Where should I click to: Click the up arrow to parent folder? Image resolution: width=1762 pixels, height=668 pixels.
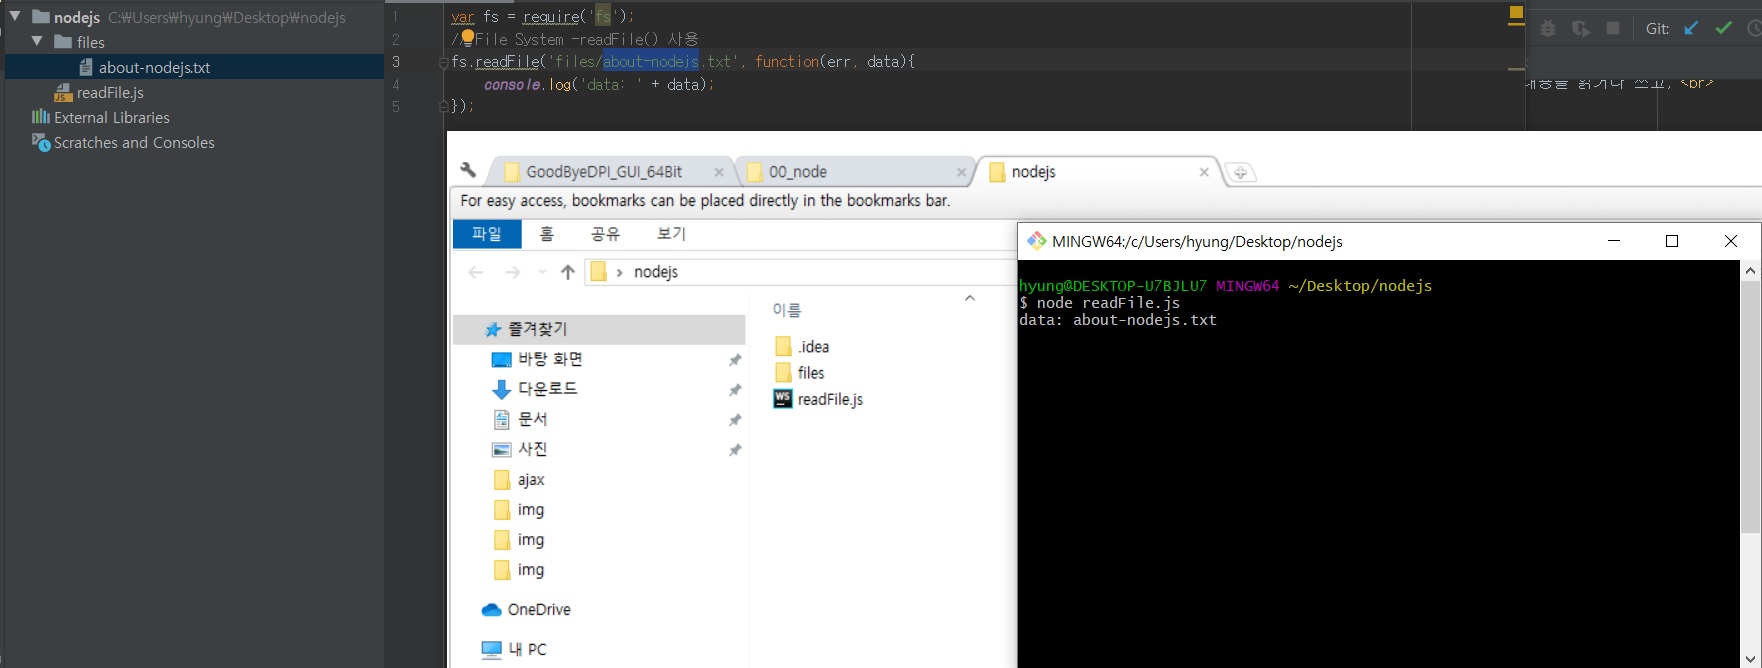[x=568, y=272]
